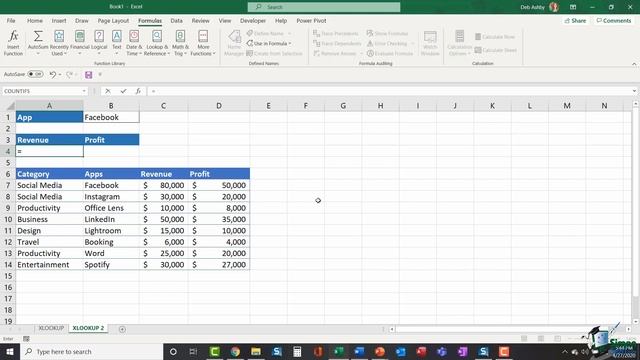Collapse the ribbon chevron
This screenshot has height=360, width=640.
point(634,64)
